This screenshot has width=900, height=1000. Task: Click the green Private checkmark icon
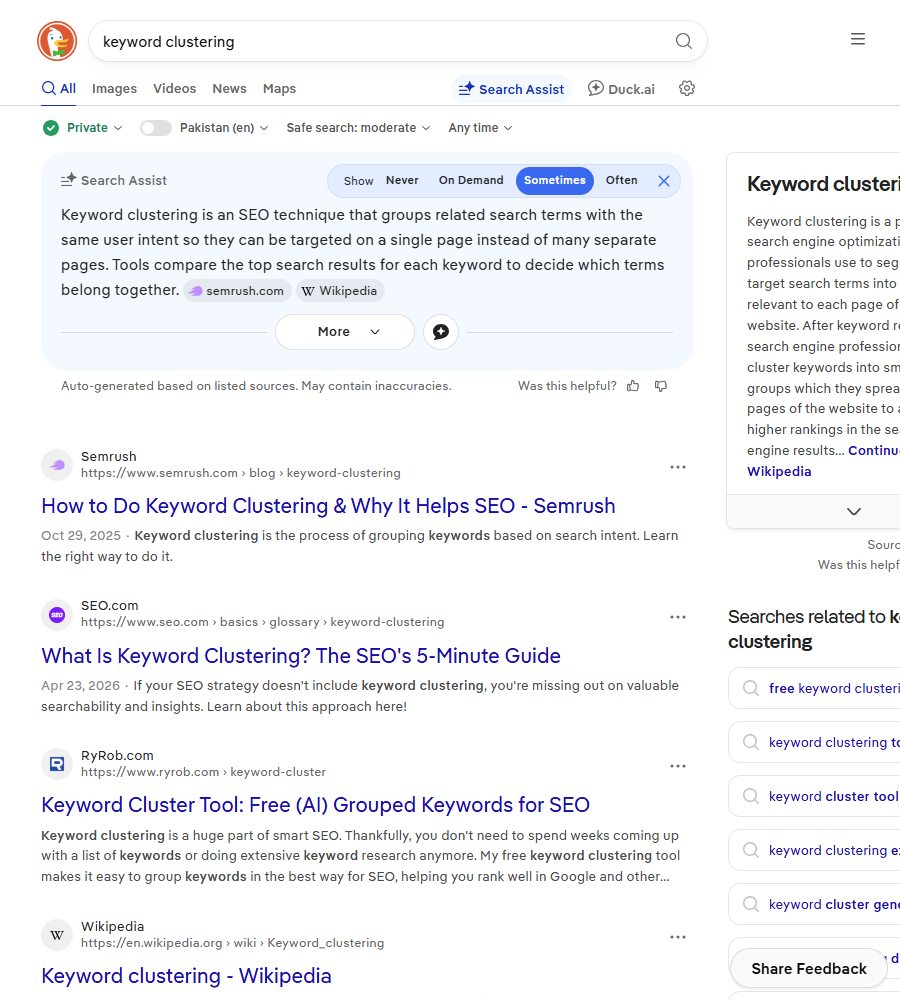pyautogui.click(x=51, y=128)
